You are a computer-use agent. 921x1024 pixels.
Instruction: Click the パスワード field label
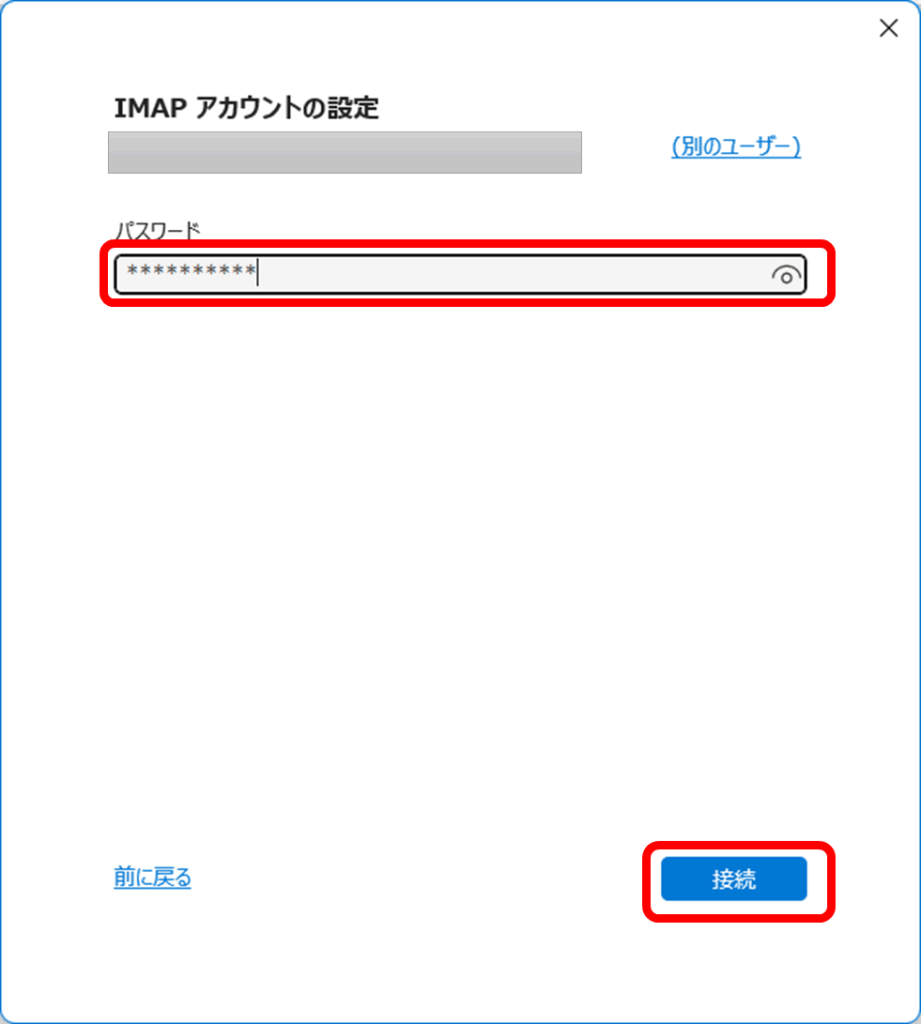[157, 231]
